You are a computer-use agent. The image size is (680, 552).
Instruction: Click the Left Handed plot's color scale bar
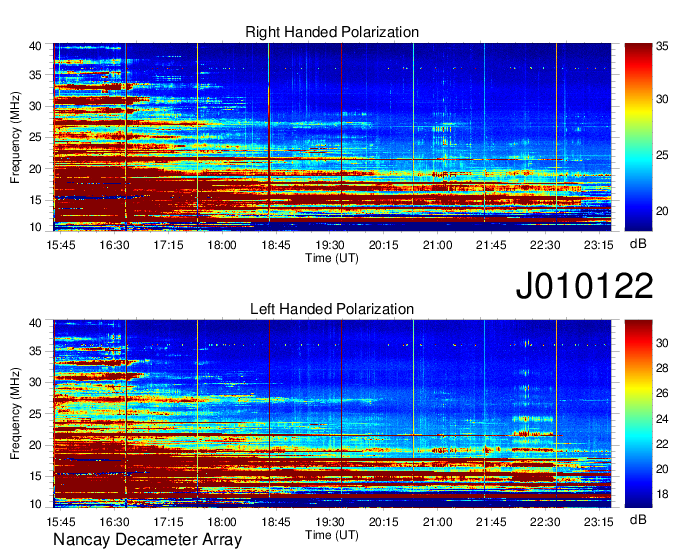638,414
